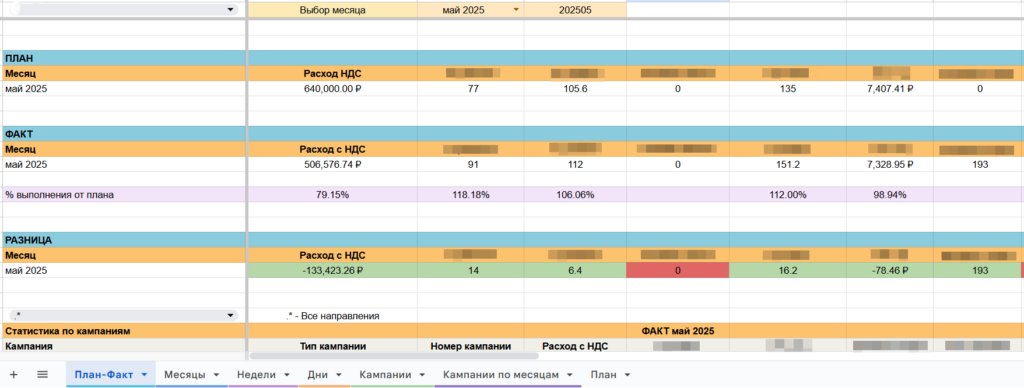The image size is (1024, 388).
Task: Click the add sheet plus icon
Action: pos(14,374)
